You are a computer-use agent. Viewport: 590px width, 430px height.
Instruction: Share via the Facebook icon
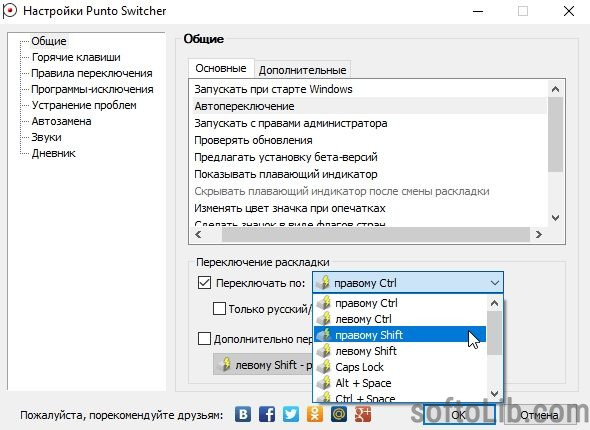point(267,414)
